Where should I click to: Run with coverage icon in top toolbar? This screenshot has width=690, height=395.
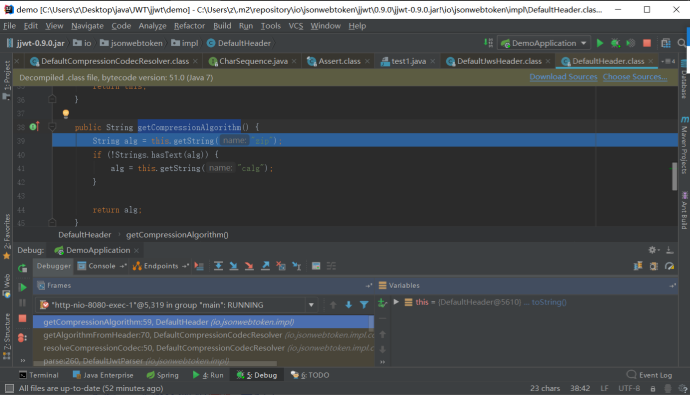pos(631,43)
